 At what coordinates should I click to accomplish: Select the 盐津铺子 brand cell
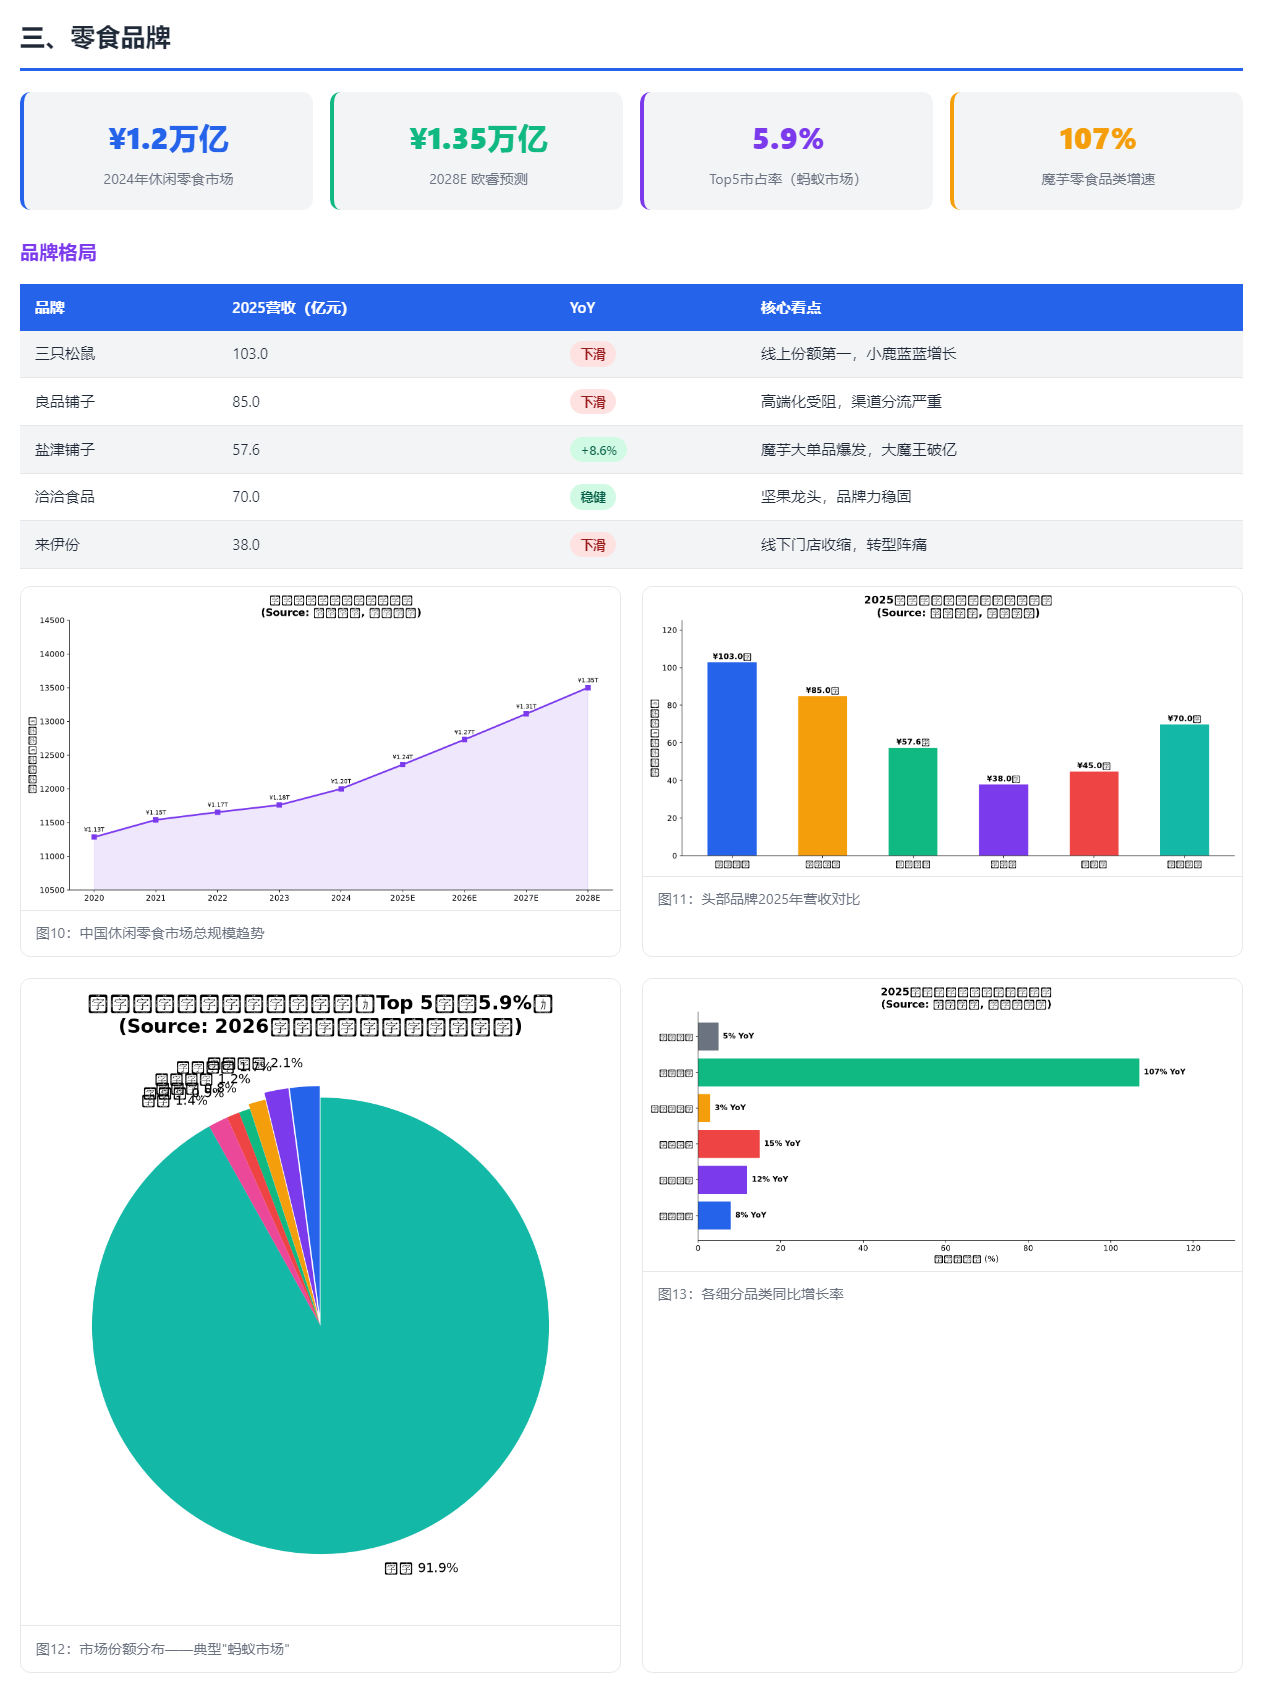click(65, 450)
